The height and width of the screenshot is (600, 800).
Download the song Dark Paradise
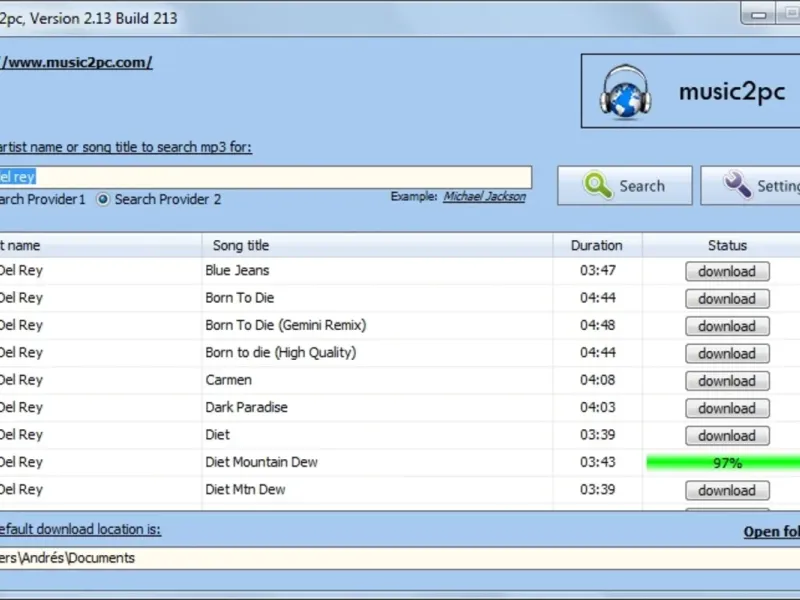click(x=727, y=408)
